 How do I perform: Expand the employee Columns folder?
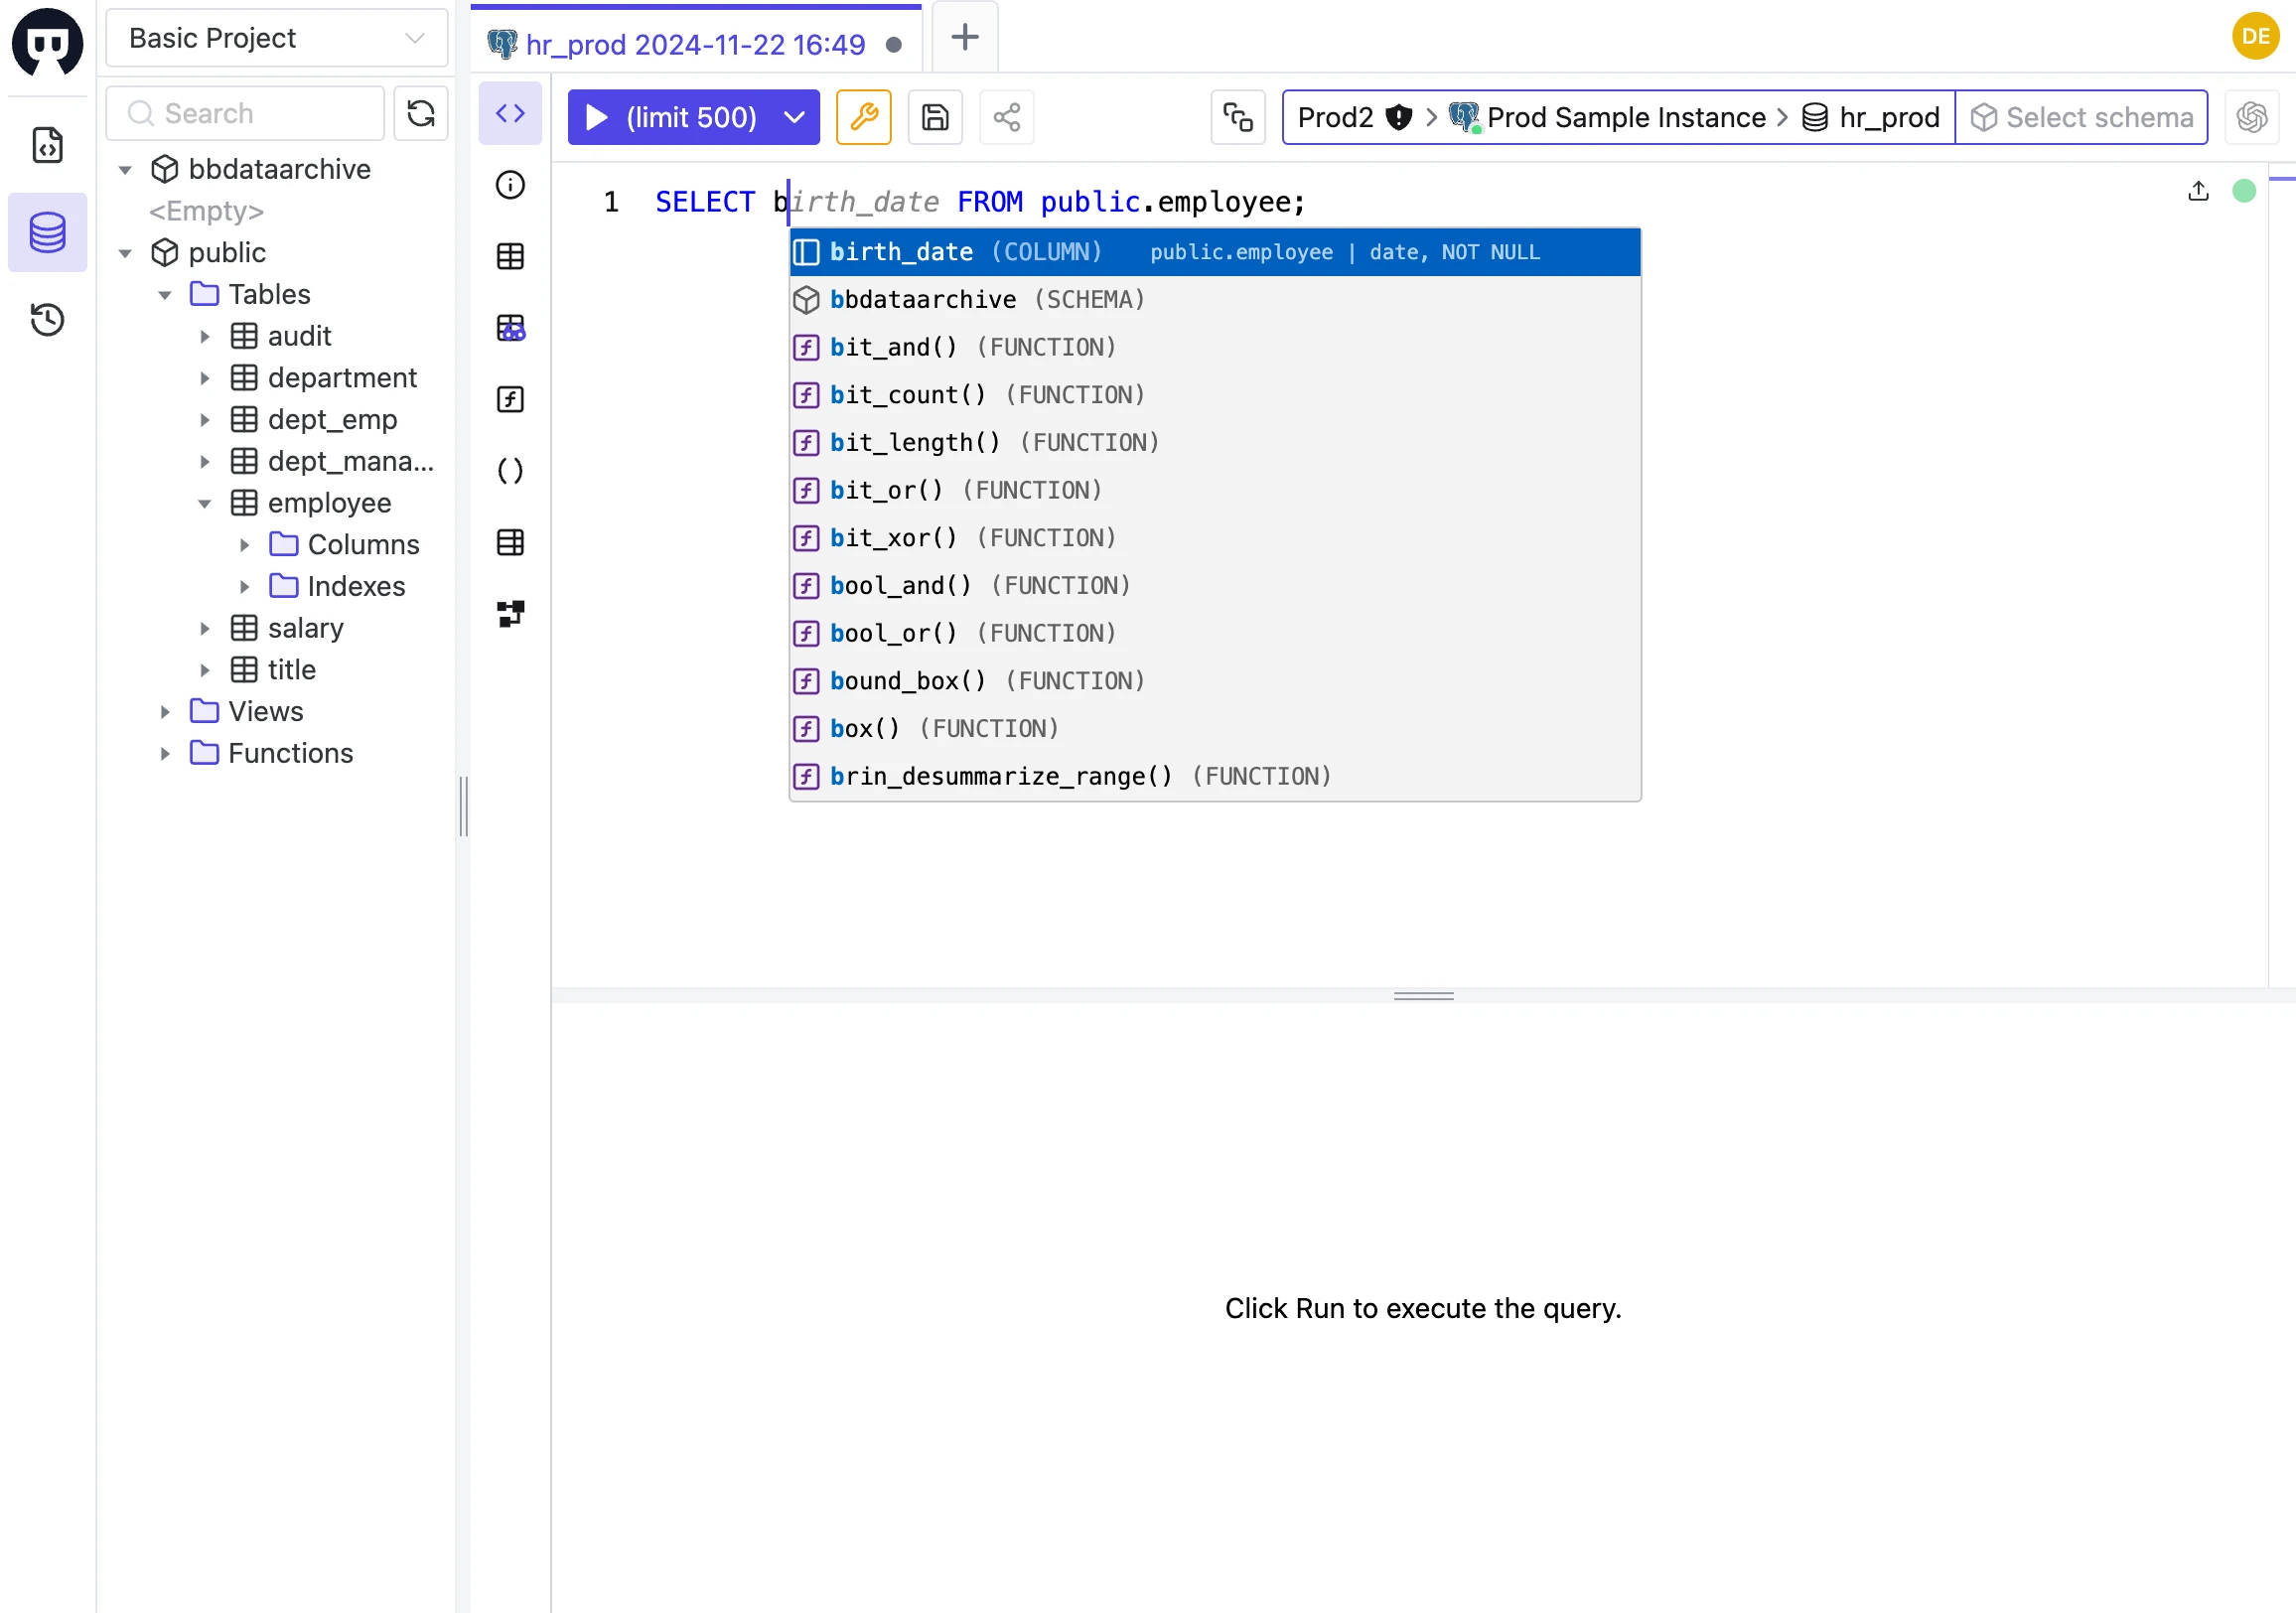point(245,544)
